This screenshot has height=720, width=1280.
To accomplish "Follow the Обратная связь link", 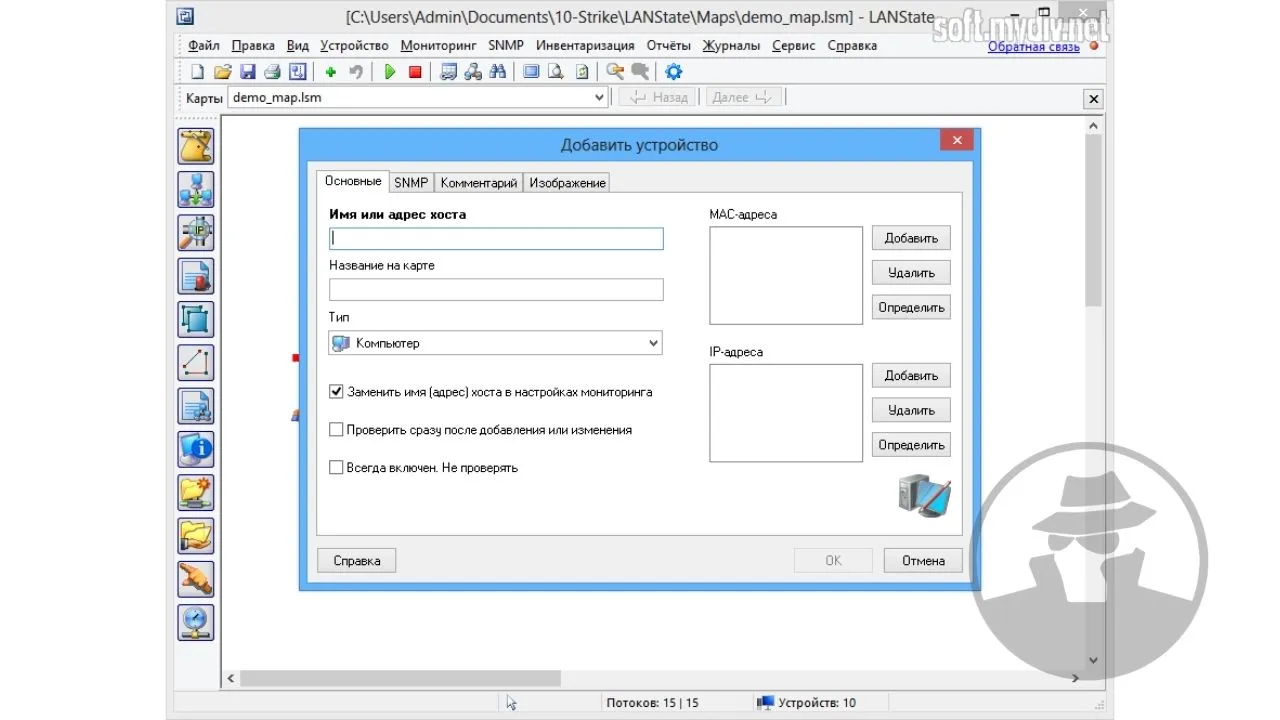I will click(x=1034, y=46).
